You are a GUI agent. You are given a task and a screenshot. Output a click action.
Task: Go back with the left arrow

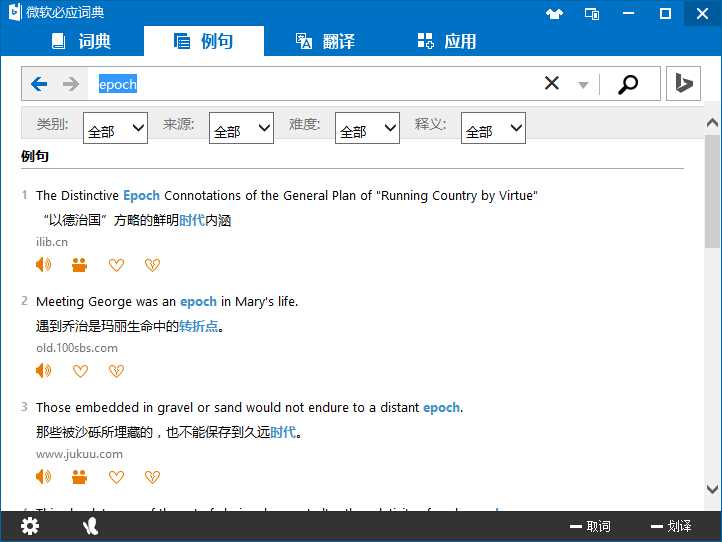[x=39, y=84]
